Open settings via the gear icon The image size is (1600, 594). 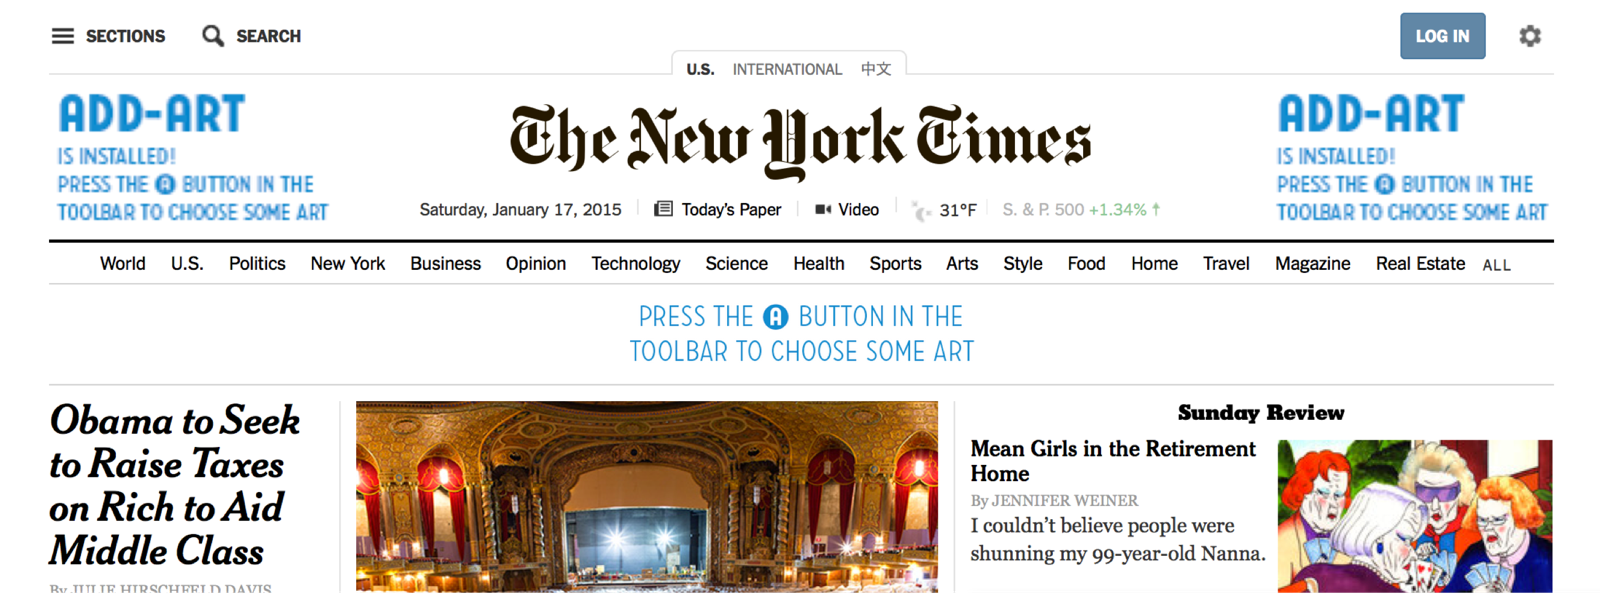coord(1530,36)
